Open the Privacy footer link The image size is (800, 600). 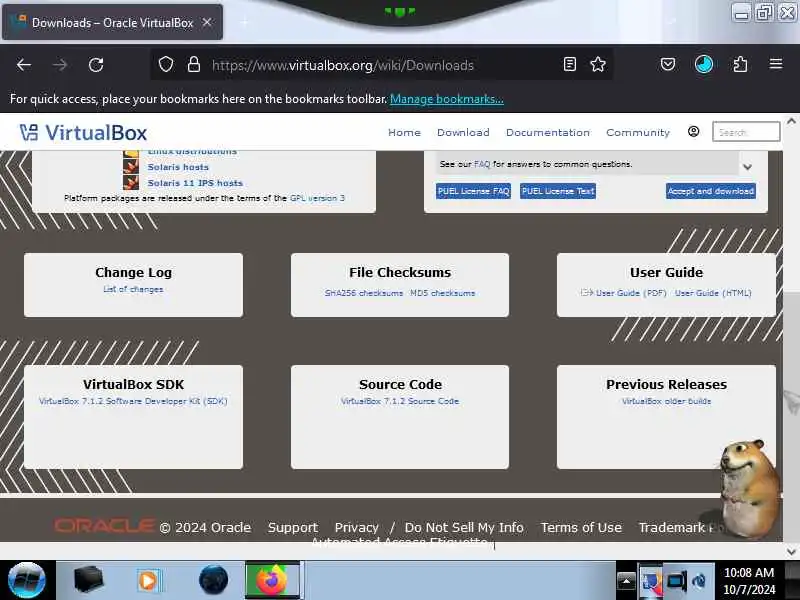357,528
